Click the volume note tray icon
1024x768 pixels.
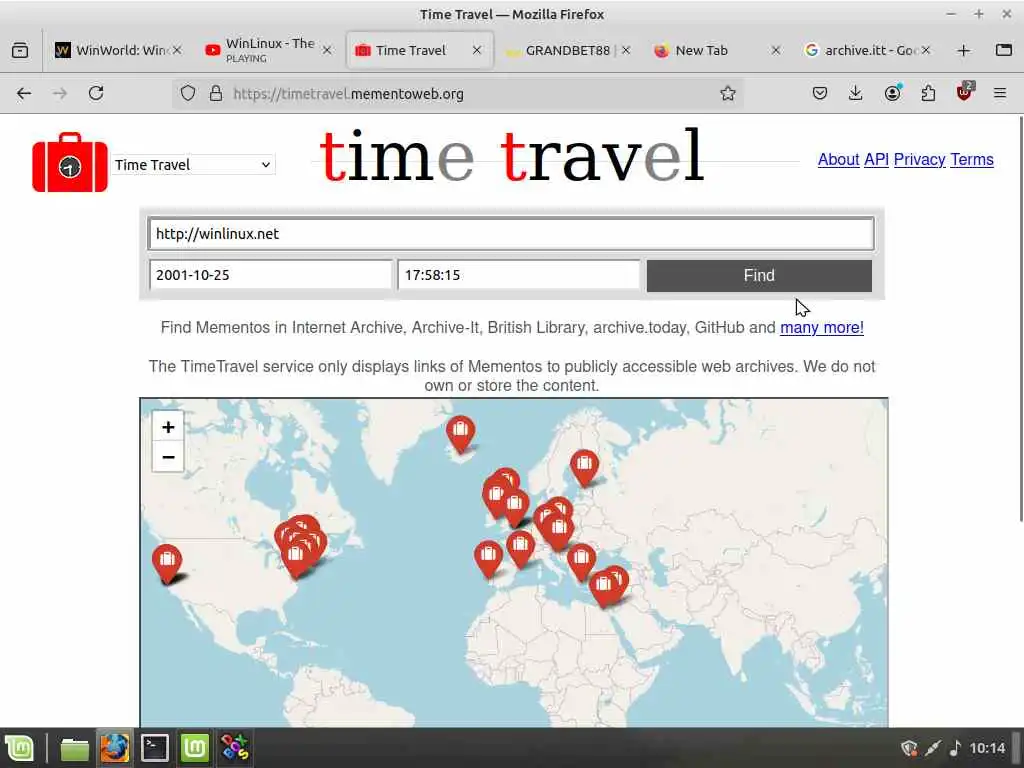click(955, 748)
